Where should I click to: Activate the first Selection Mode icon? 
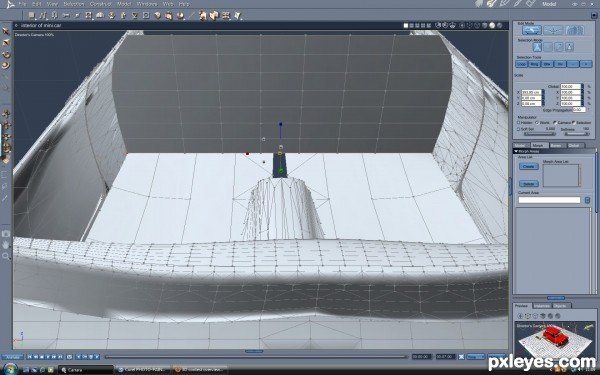tap(537, 47)
